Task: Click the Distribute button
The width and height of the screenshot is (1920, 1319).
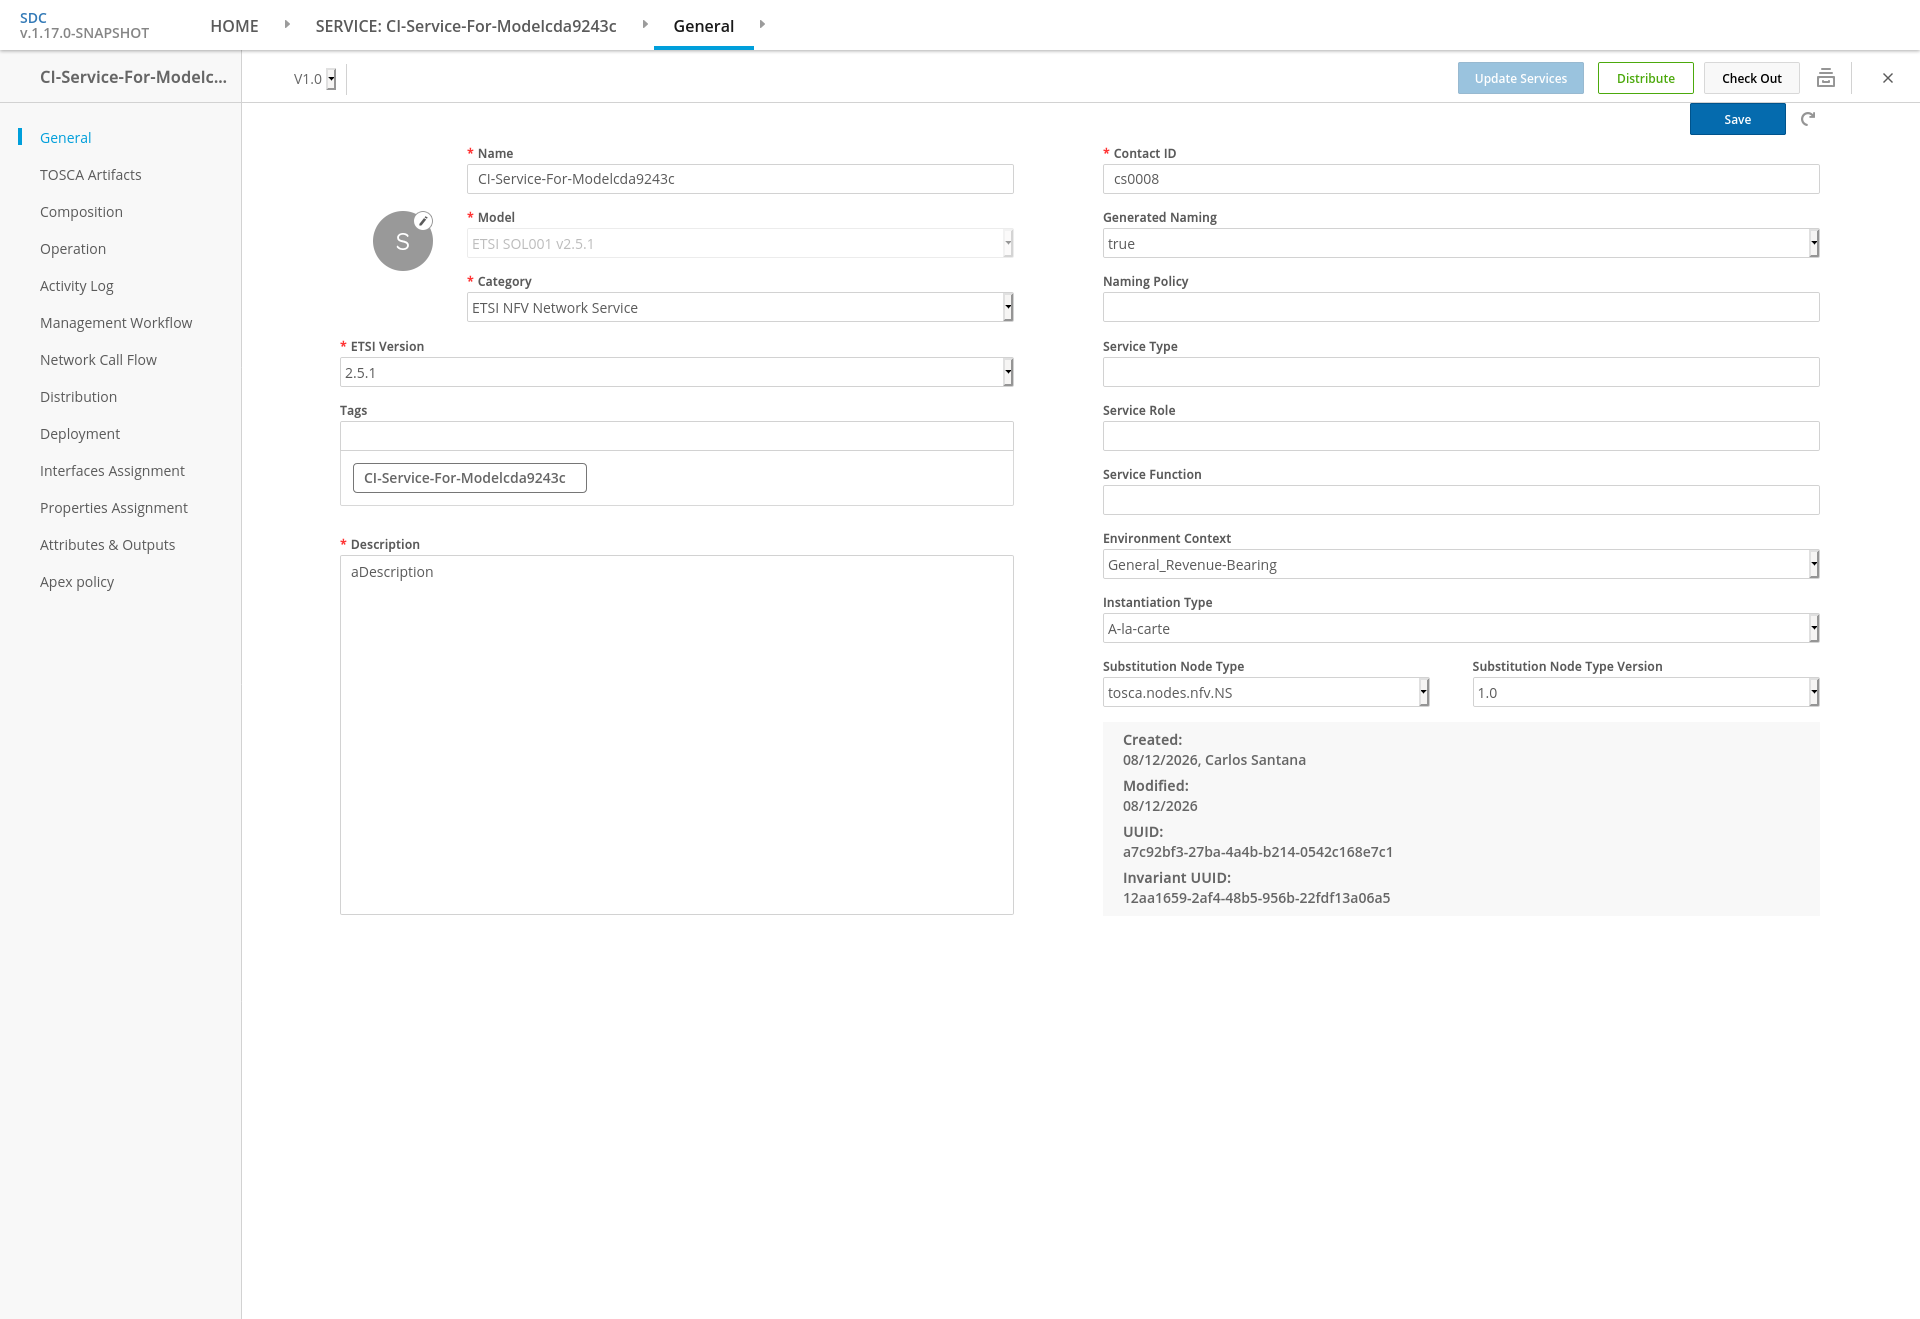Action: (x=1645, y=78)
